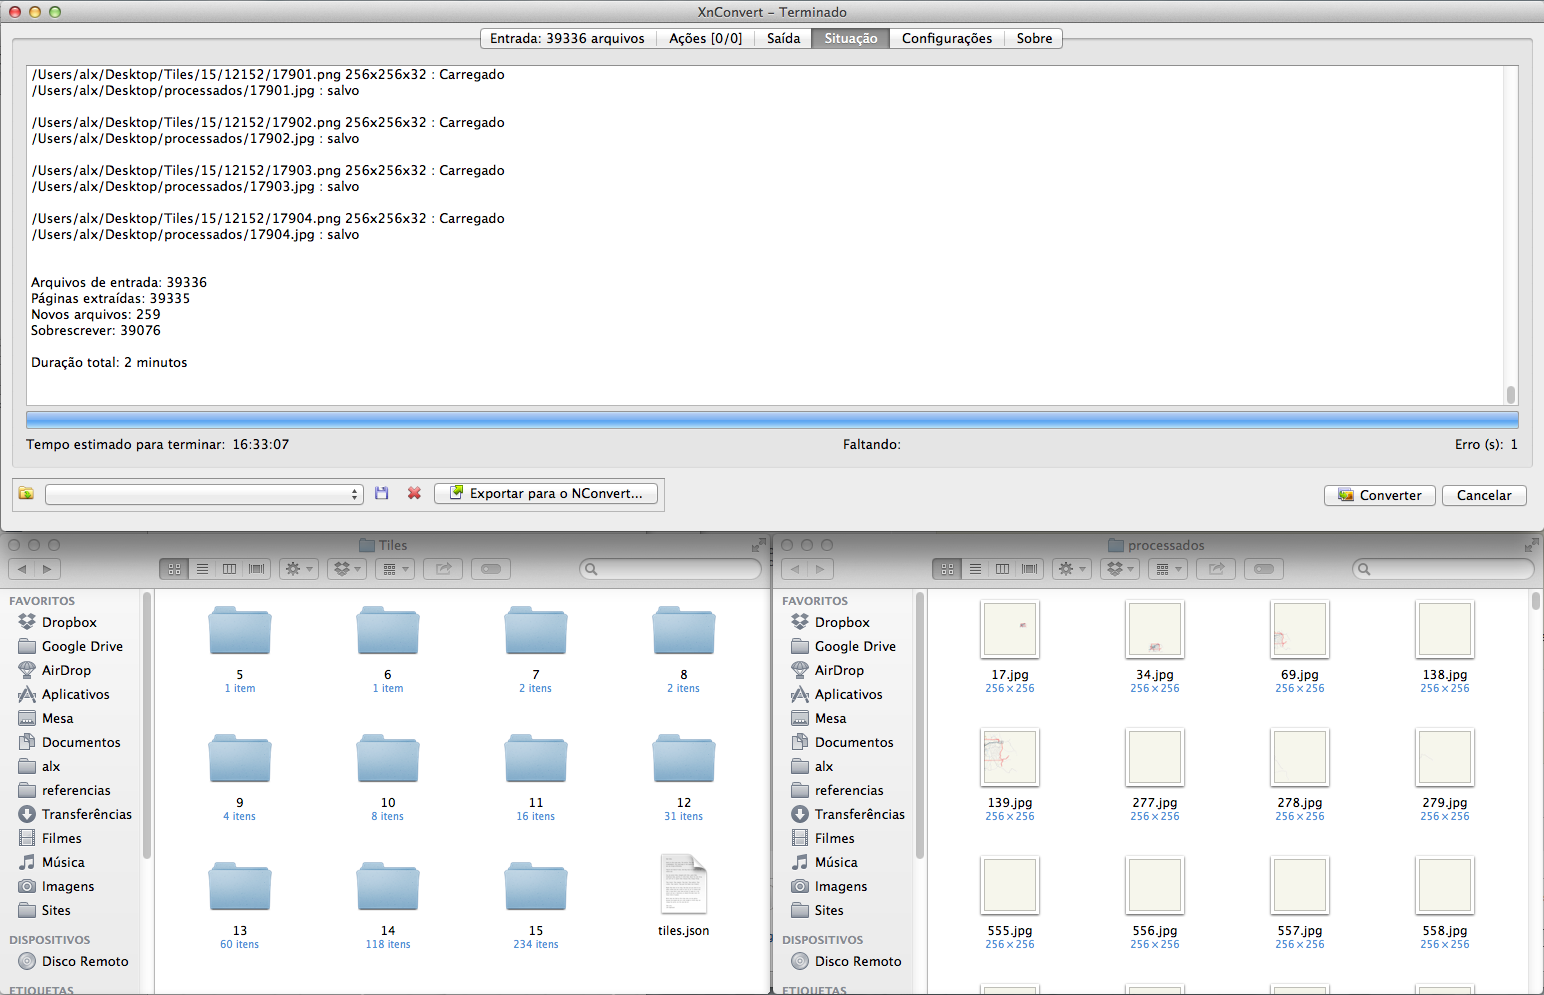This screenshot has height=995, width=1544.
Task: Open AirDrop in the Tiles window sidebar
Action: pyautogui.click(x=66, y=670)
